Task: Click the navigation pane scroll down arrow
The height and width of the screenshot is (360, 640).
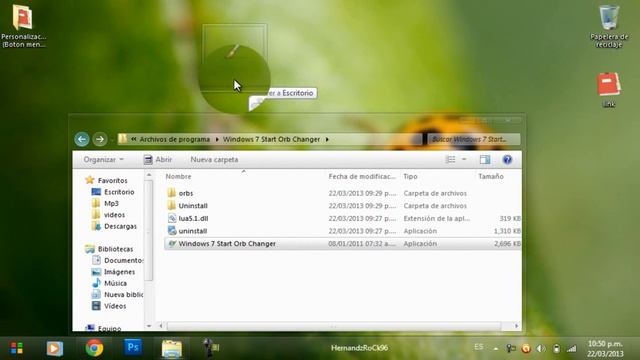Action: pos(149,326)
